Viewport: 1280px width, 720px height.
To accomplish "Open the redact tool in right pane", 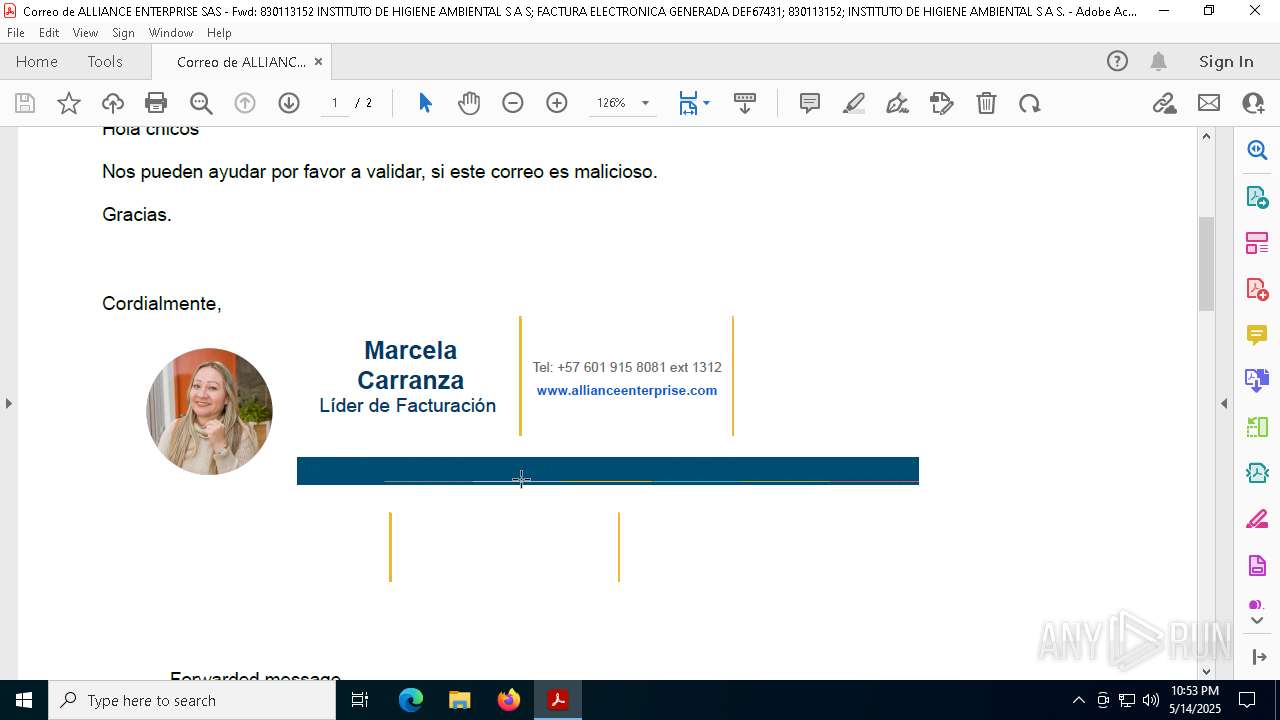I will tap(1257, 520).
